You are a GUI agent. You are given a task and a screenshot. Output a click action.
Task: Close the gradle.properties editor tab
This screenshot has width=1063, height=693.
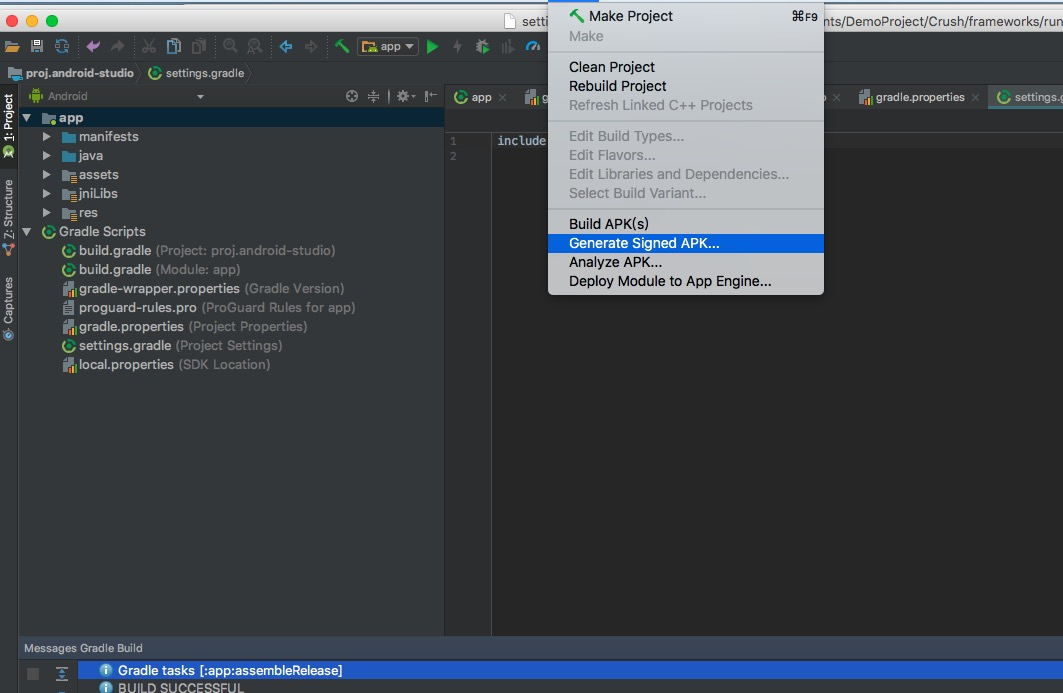pyautogui.click(x=975, y=98)
